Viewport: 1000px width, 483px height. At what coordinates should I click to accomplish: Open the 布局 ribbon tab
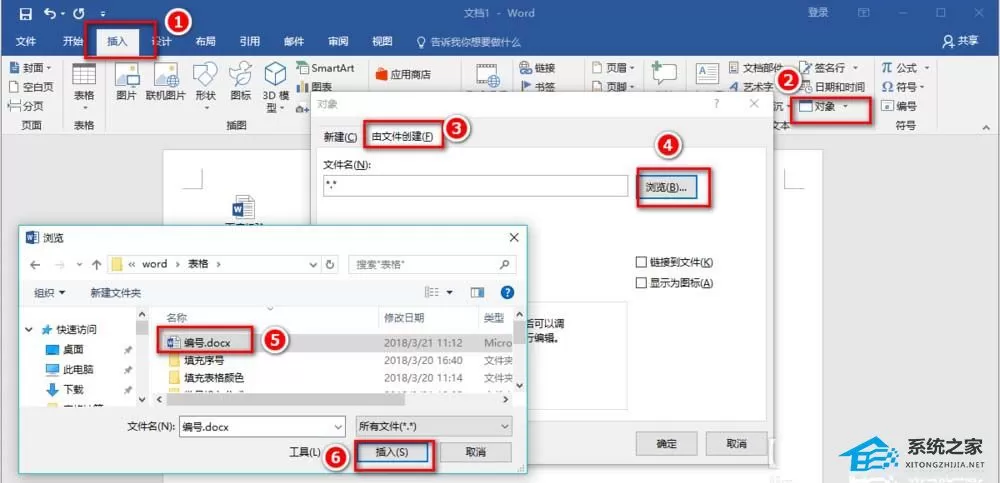point(205,41)
